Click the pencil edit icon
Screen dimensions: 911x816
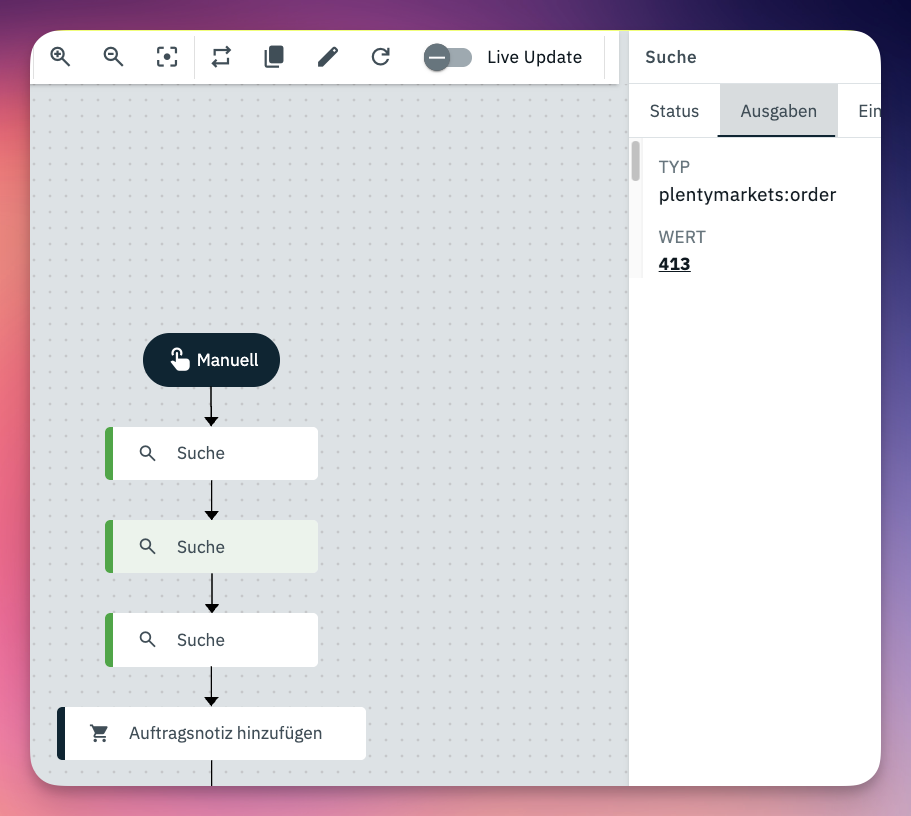point(327,57)
